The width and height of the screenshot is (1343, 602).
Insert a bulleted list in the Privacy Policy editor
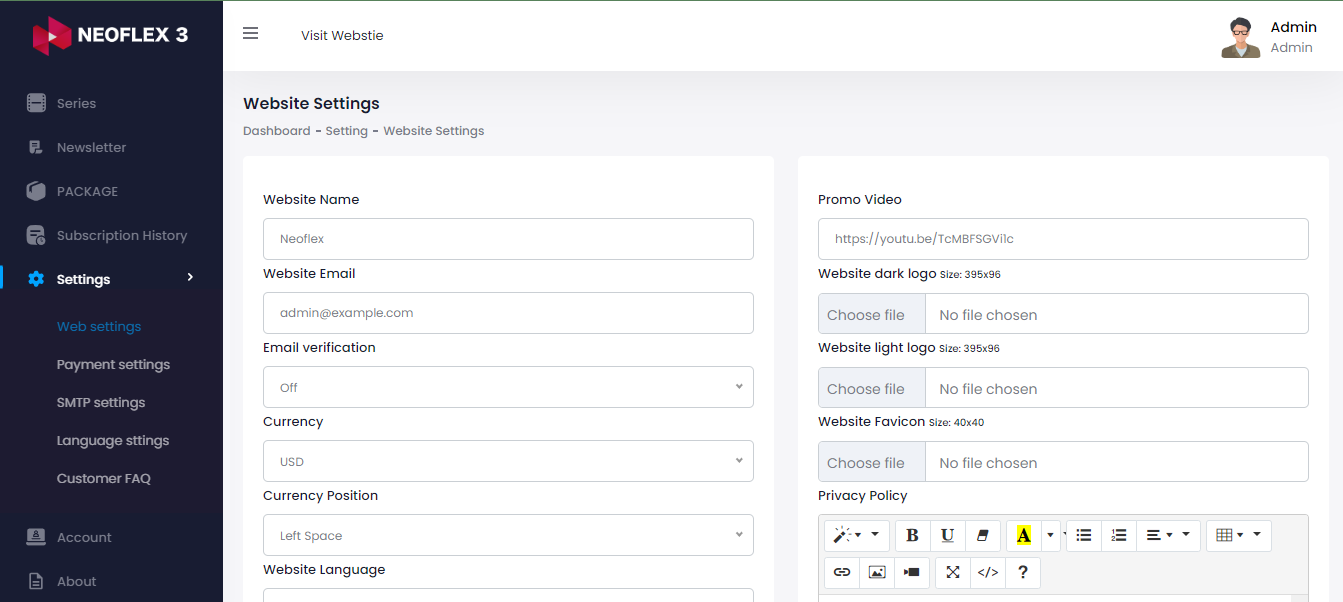(x=1083, y=535)
